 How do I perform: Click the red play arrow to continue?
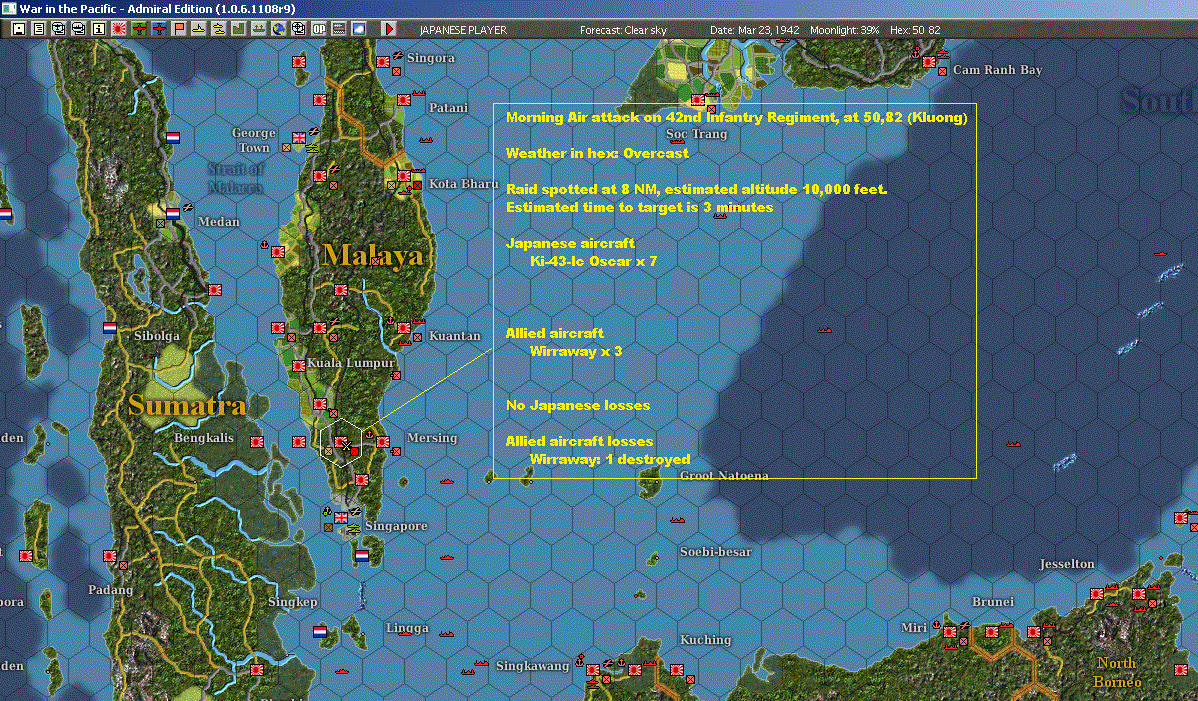pyautogui.click(x=389, y=29)
